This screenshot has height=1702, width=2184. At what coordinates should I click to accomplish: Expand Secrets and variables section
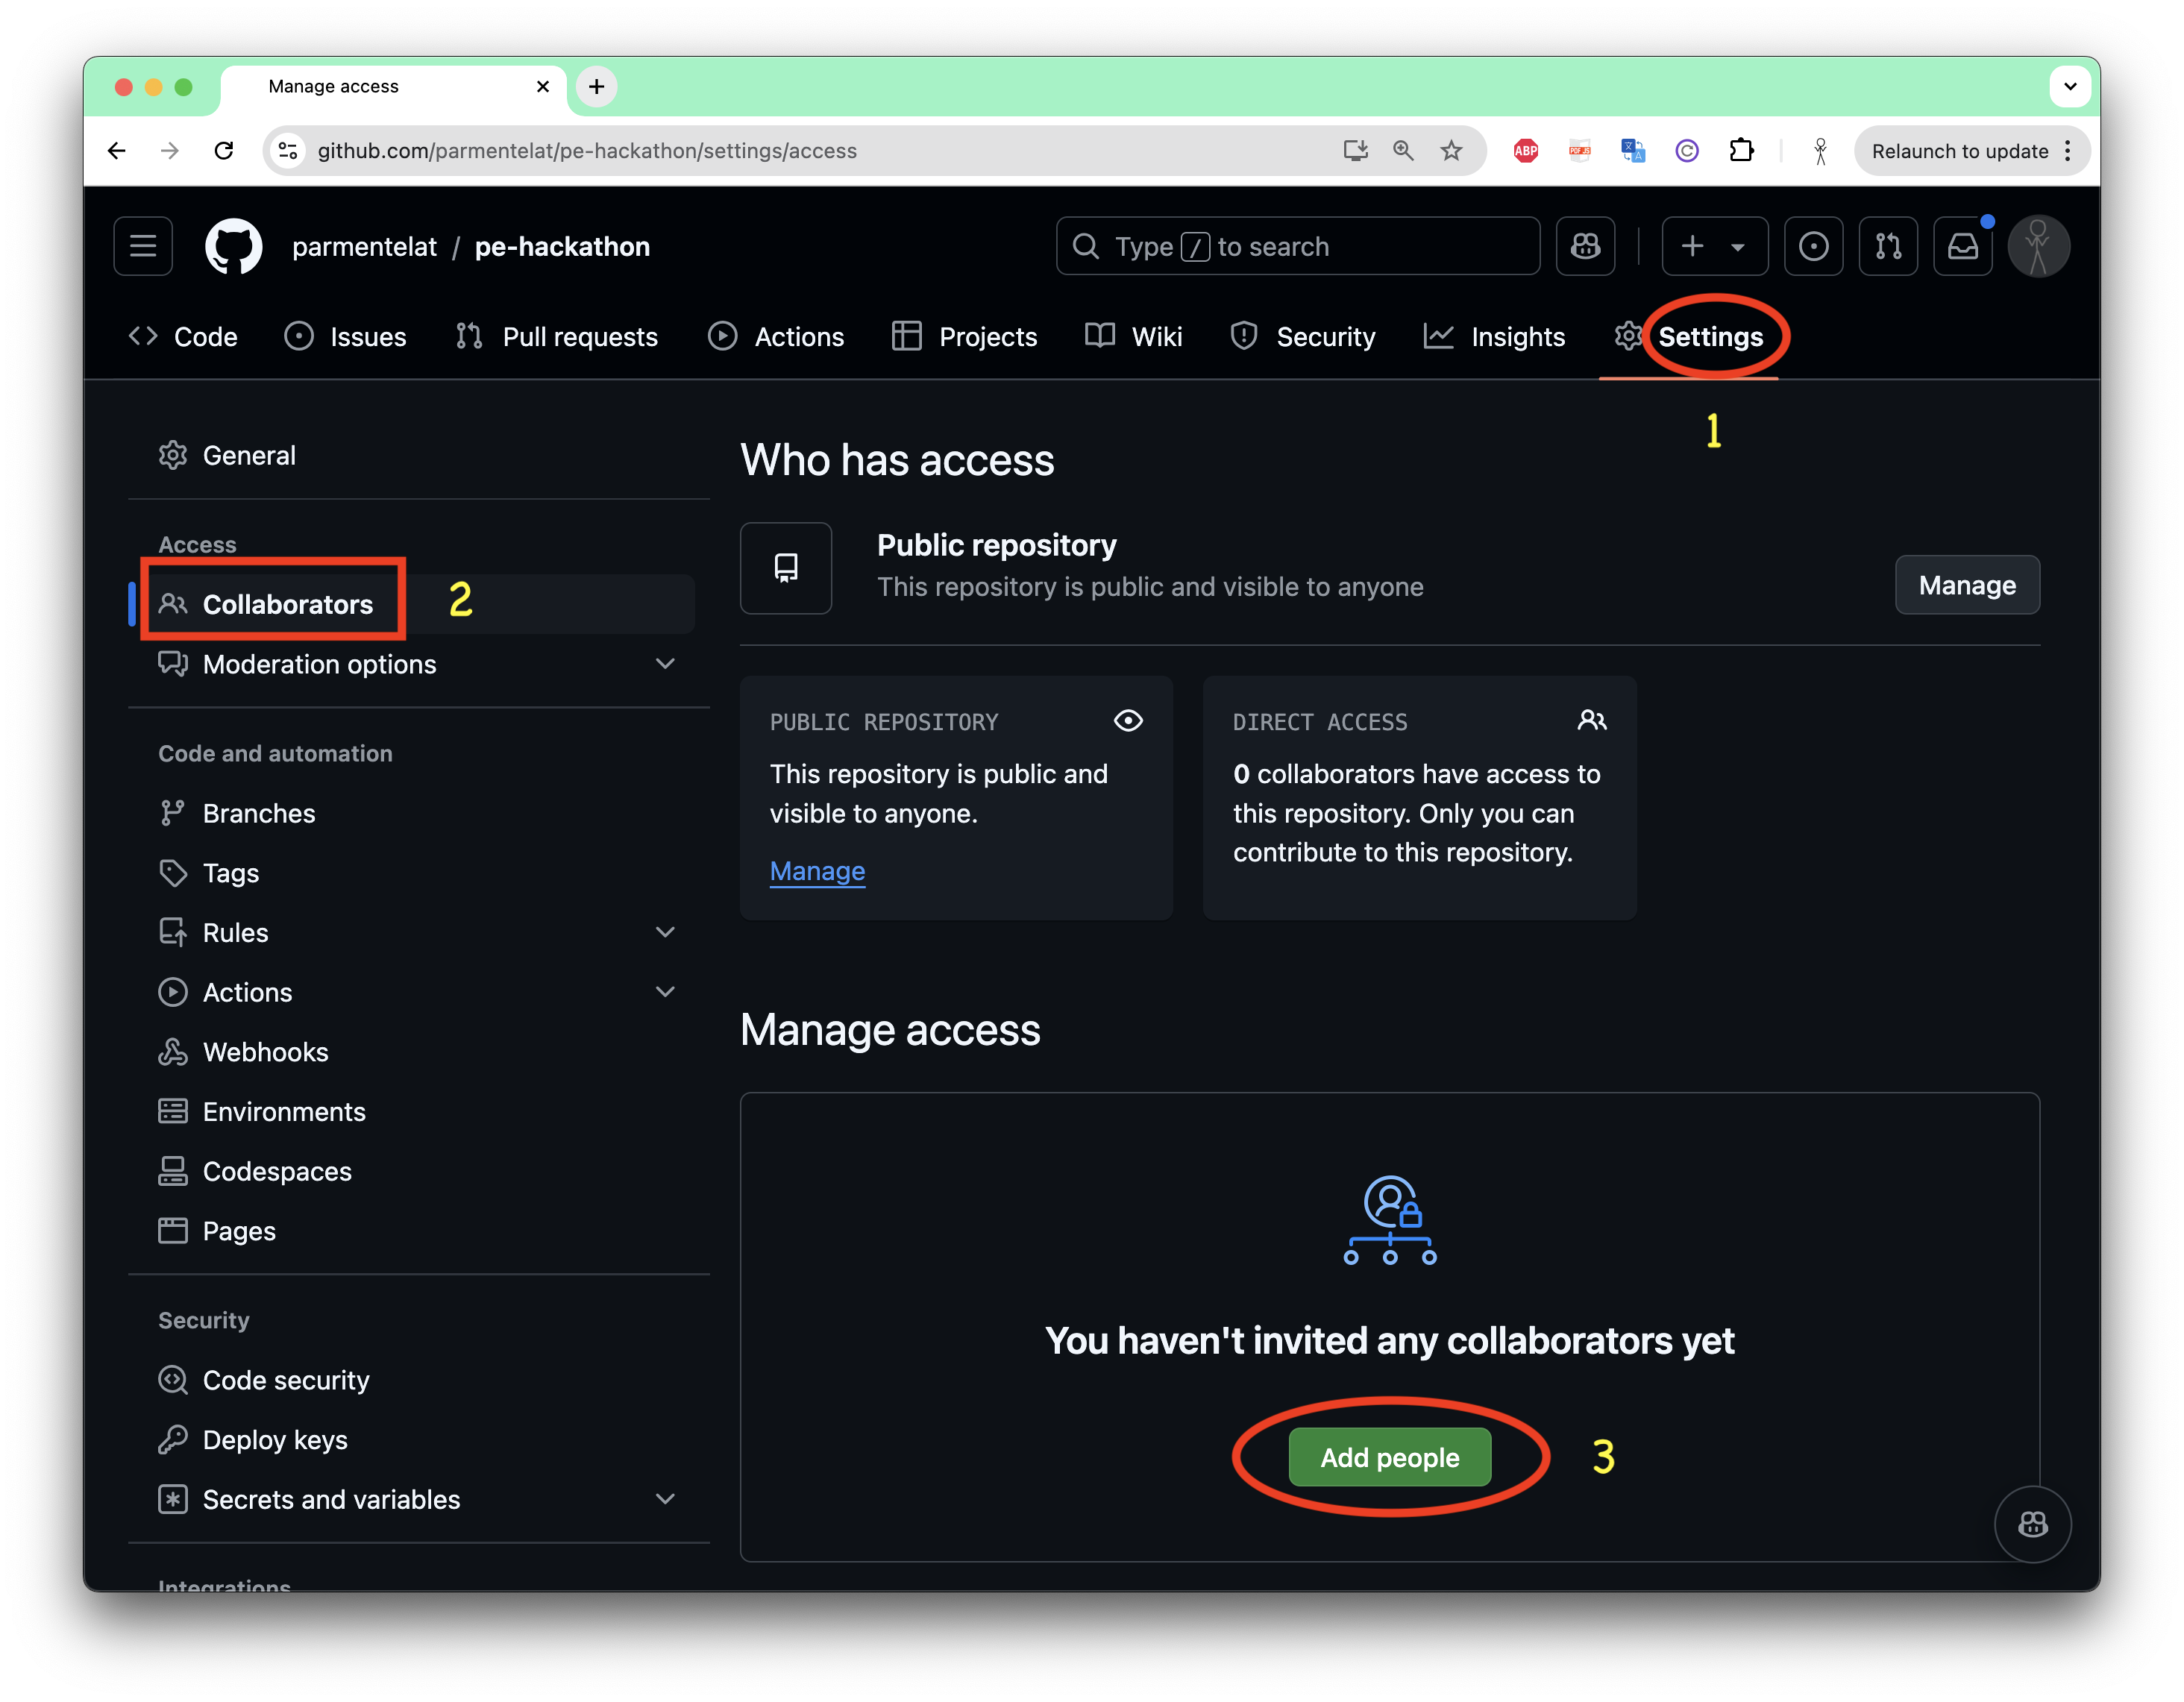665,1499
